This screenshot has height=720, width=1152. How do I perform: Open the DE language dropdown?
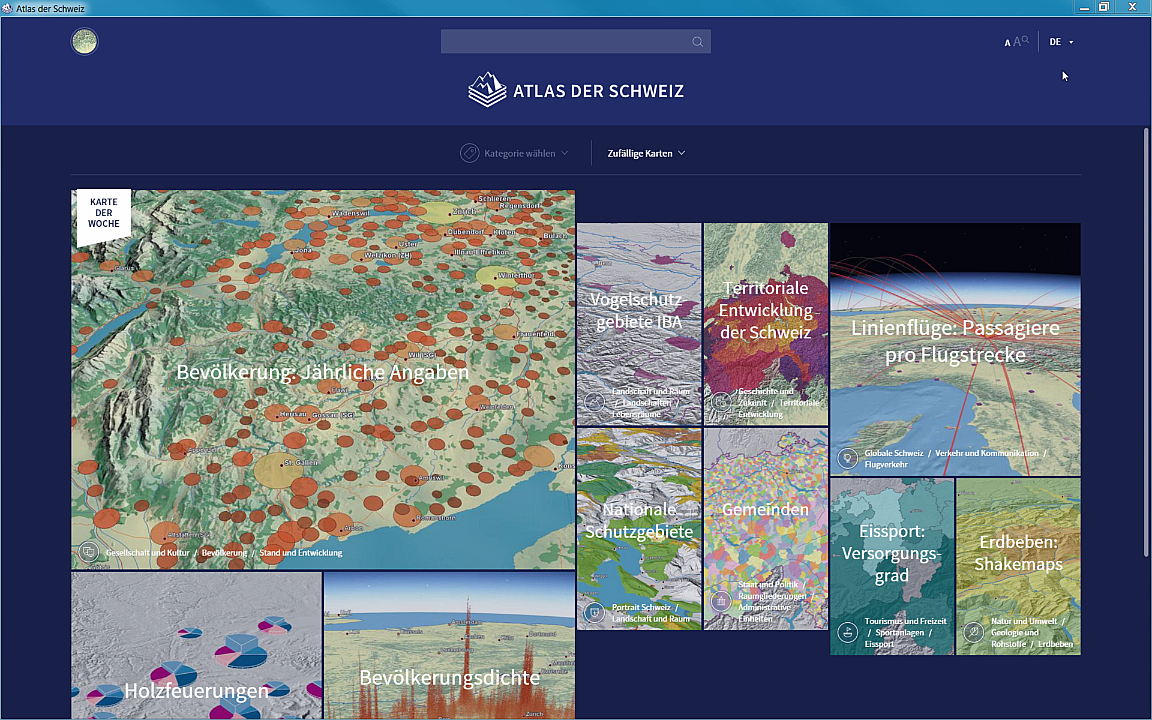pos(1061,42)
